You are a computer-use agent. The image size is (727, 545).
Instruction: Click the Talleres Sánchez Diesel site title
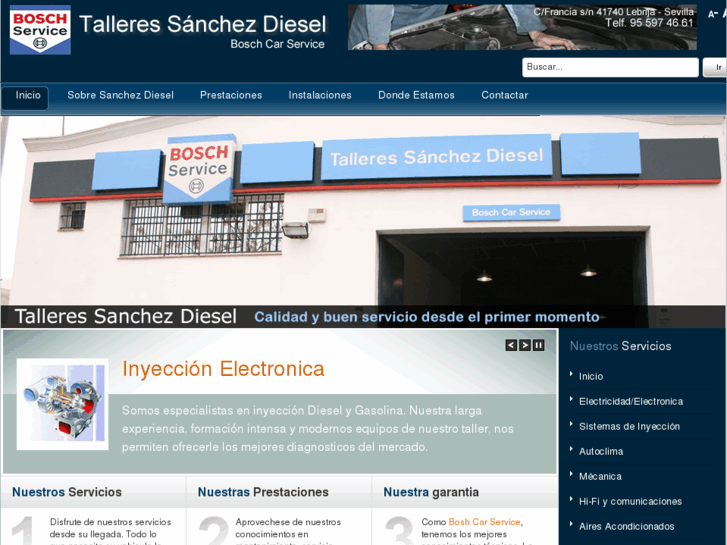coord(203,25)
